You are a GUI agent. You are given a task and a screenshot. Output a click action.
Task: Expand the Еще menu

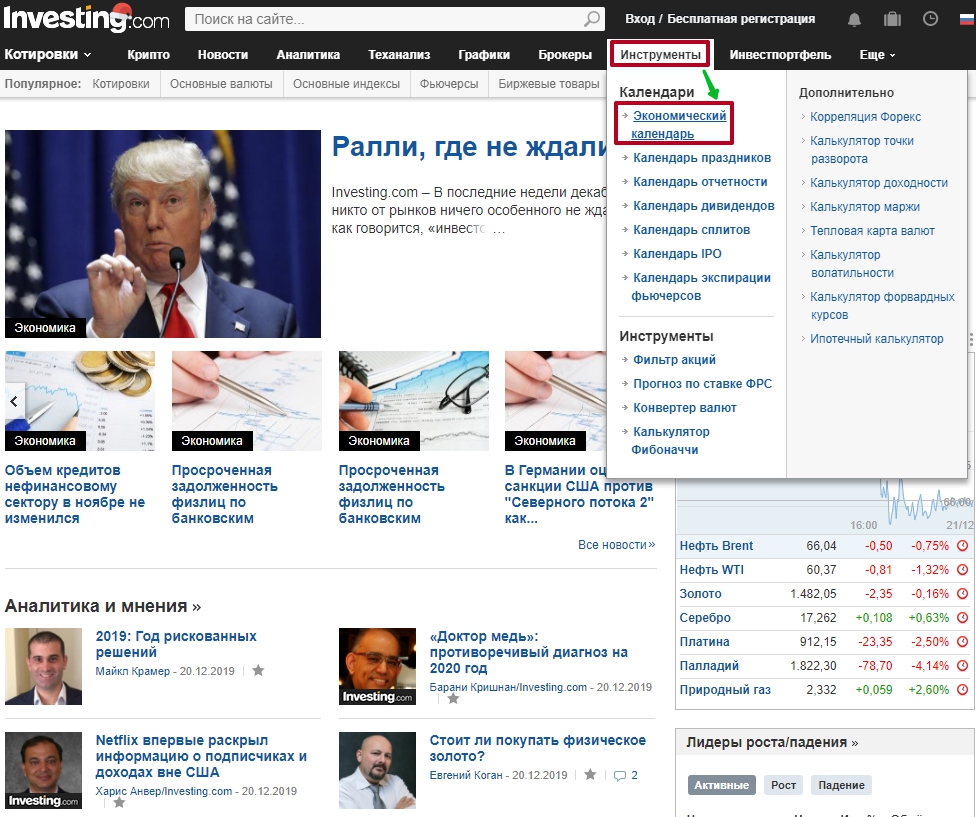[x=877, y=55]
